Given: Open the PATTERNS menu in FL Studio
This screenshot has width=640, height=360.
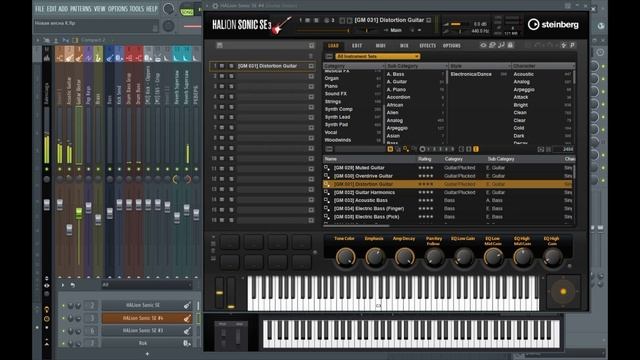Looking at the screenshot, I should click(80, 9).
